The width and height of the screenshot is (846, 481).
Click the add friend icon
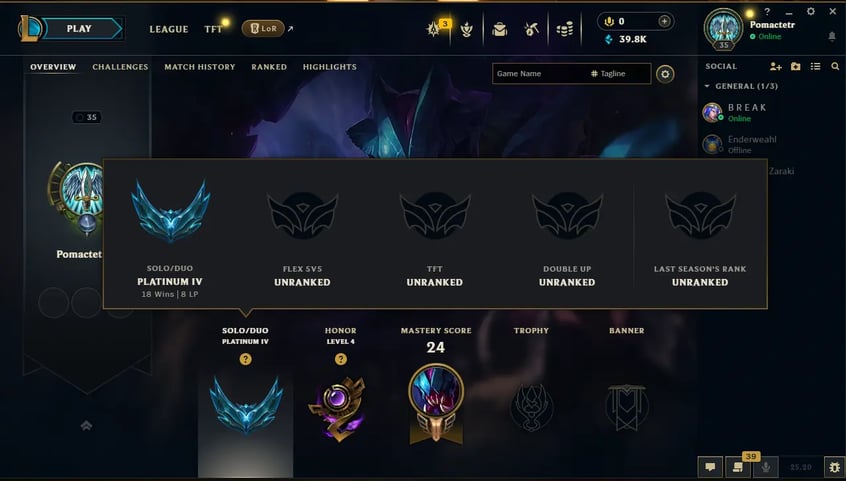(775, 66)
